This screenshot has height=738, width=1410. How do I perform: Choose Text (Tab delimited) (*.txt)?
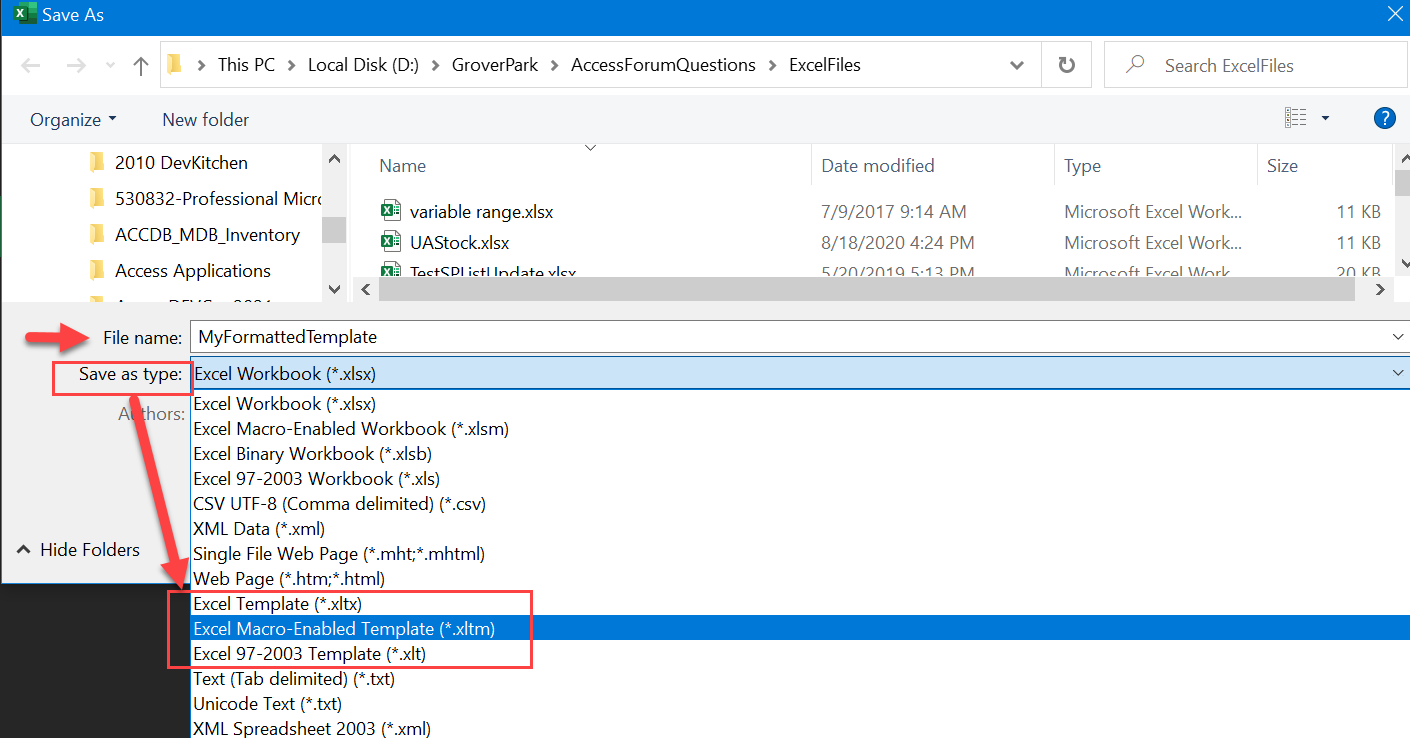pyautogui.click(x=800, y=679)
